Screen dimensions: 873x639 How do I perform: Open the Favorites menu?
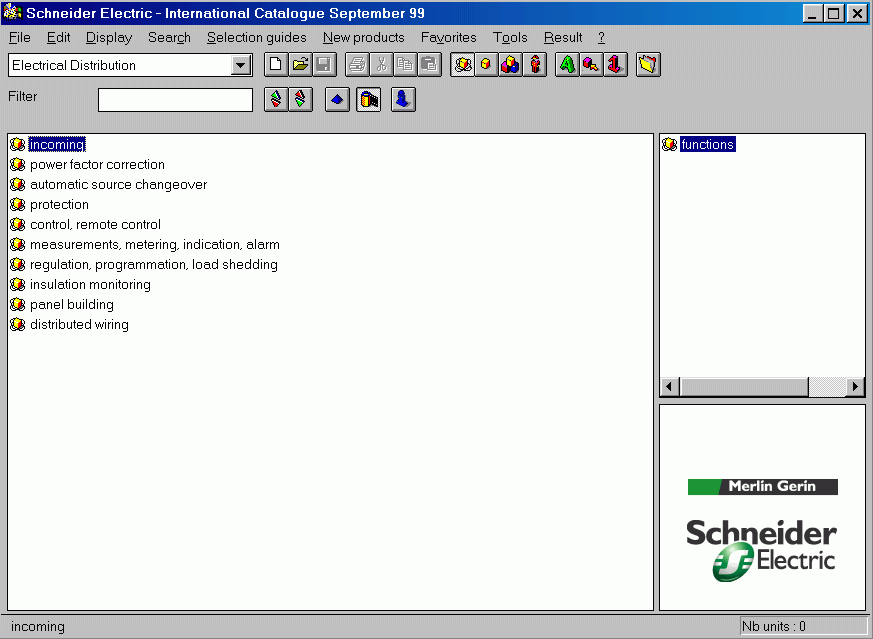click(x=449, y=37)
